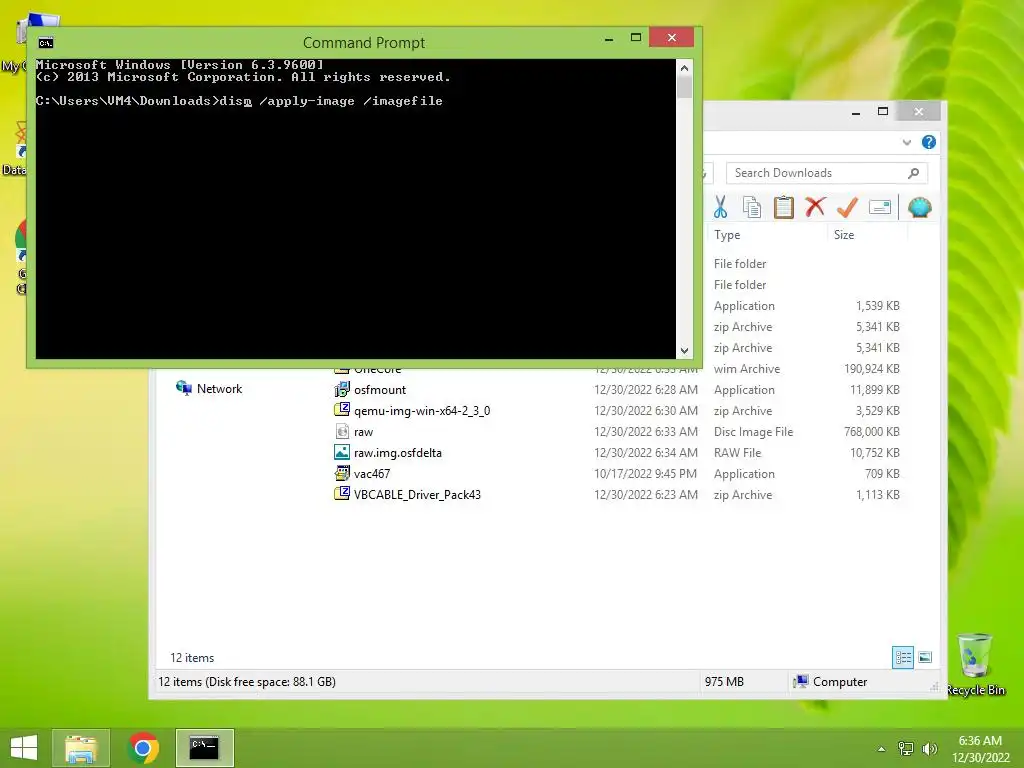Image resolution: width=1024 pixels, height=768 pixels.
Task: Select the VBCABLE_Driver_Pack43 zip file
Action: pyautogui.click(x=417, y=494)
